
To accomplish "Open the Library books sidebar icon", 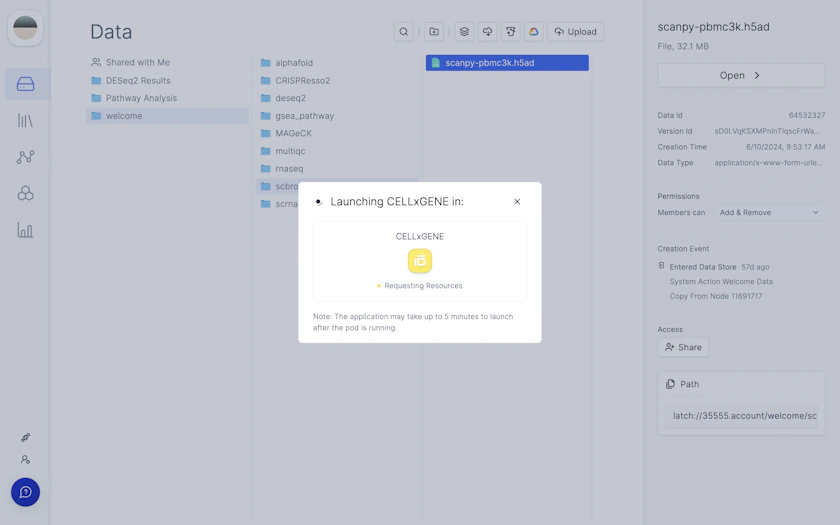I will (x=25, y=121).
